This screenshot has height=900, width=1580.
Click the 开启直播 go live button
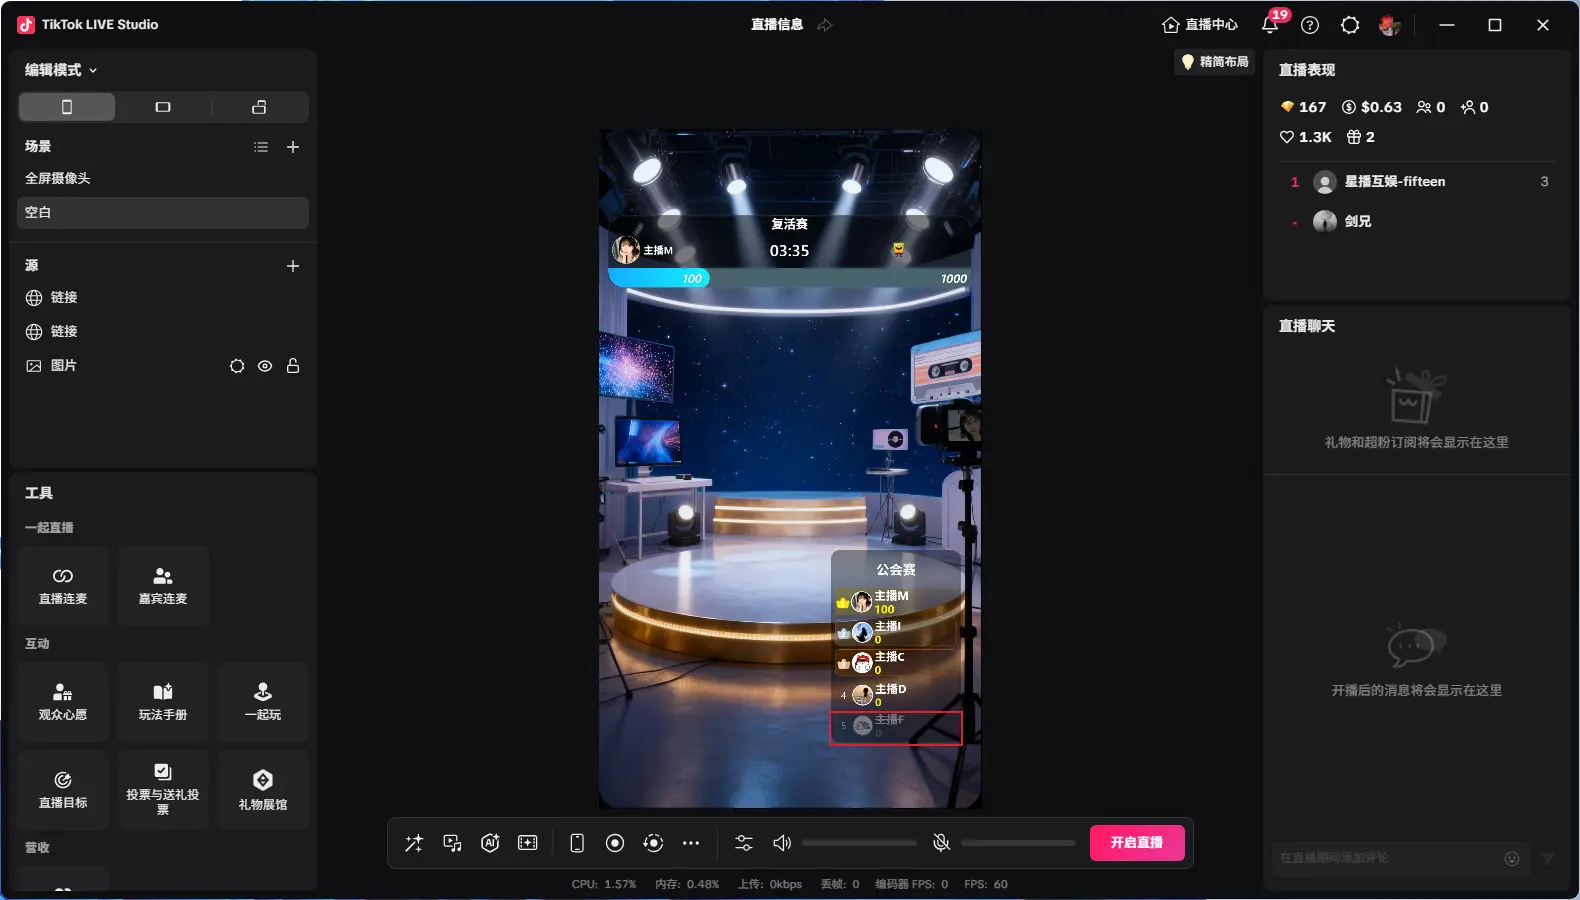[x=1137, y=843]
